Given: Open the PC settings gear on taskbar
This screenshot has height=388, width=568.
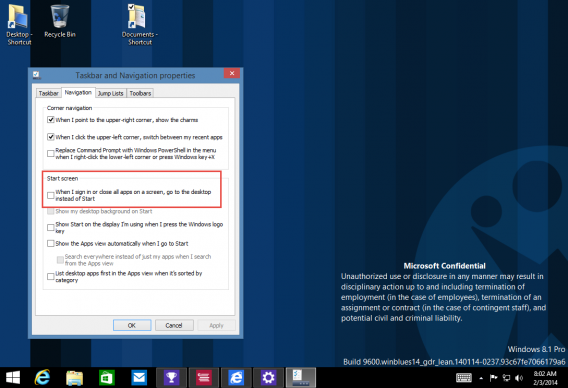Looking at the screenshot, I should pos(268,377).
